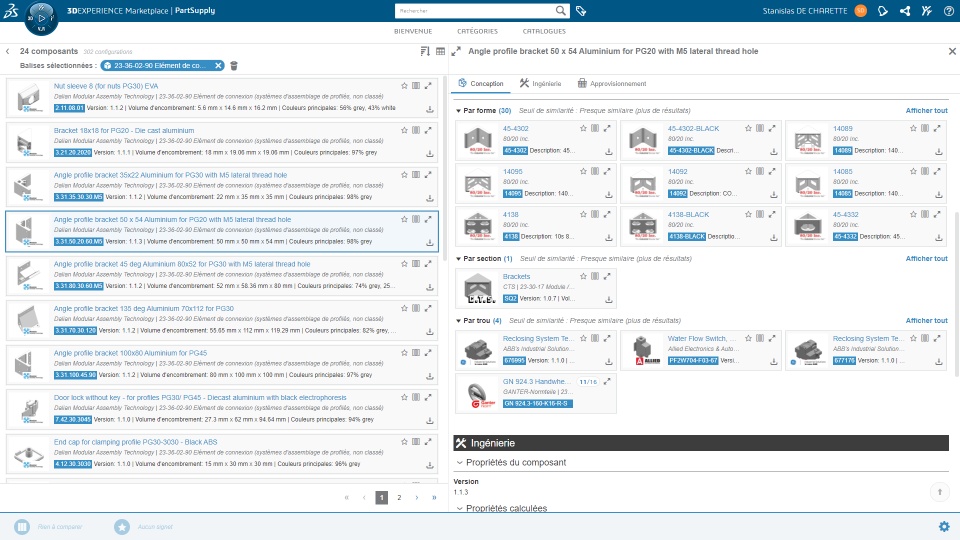Bookmark part 14095 with star
This screenshot has height=540, width=960.
click(x=583, y=171)
